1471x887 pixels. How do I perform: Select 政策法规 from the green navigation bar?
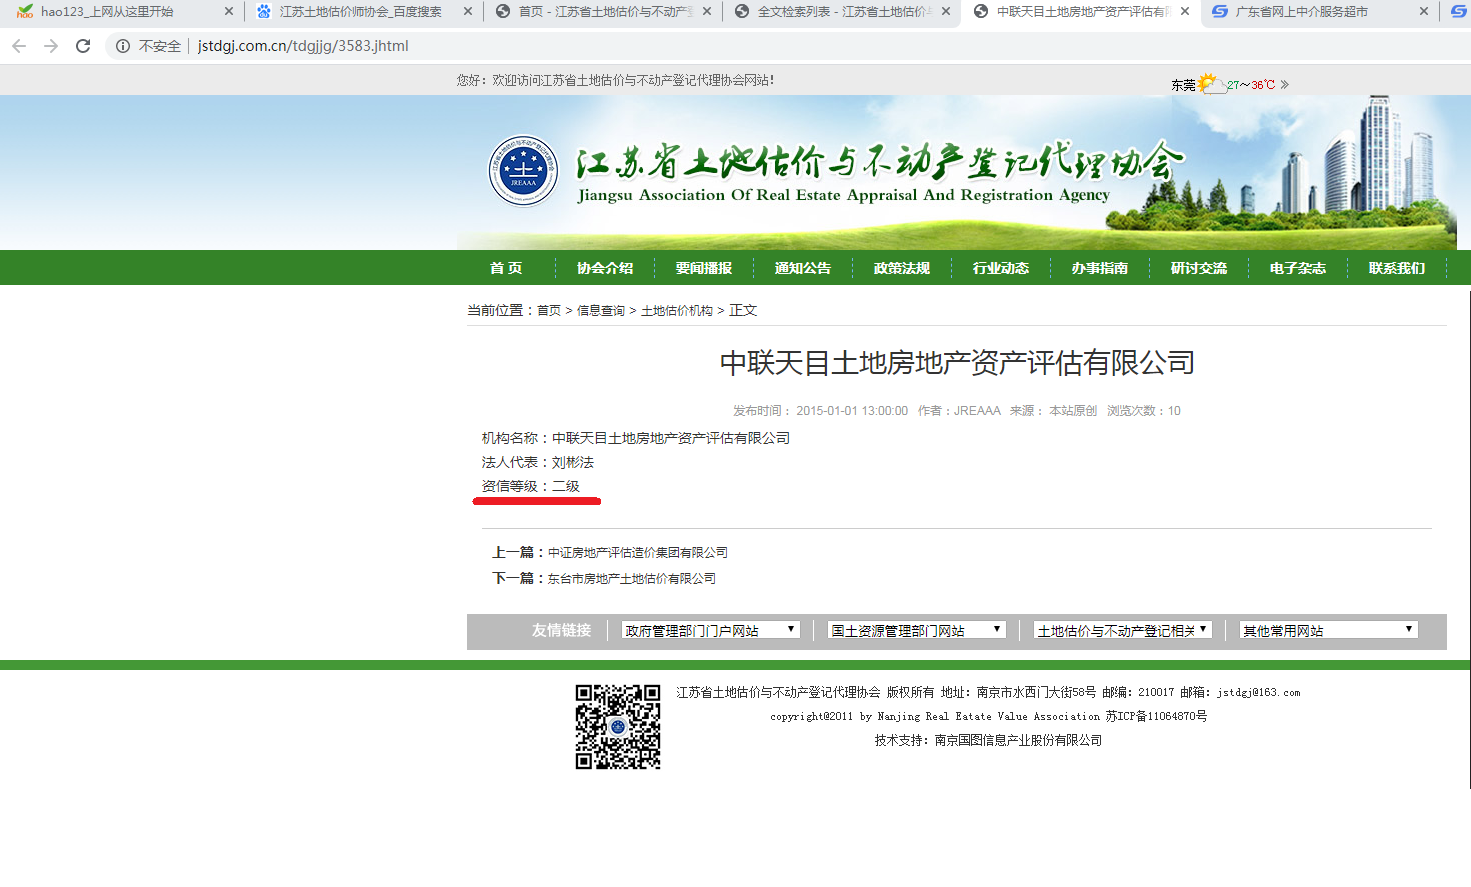point(901,268)
